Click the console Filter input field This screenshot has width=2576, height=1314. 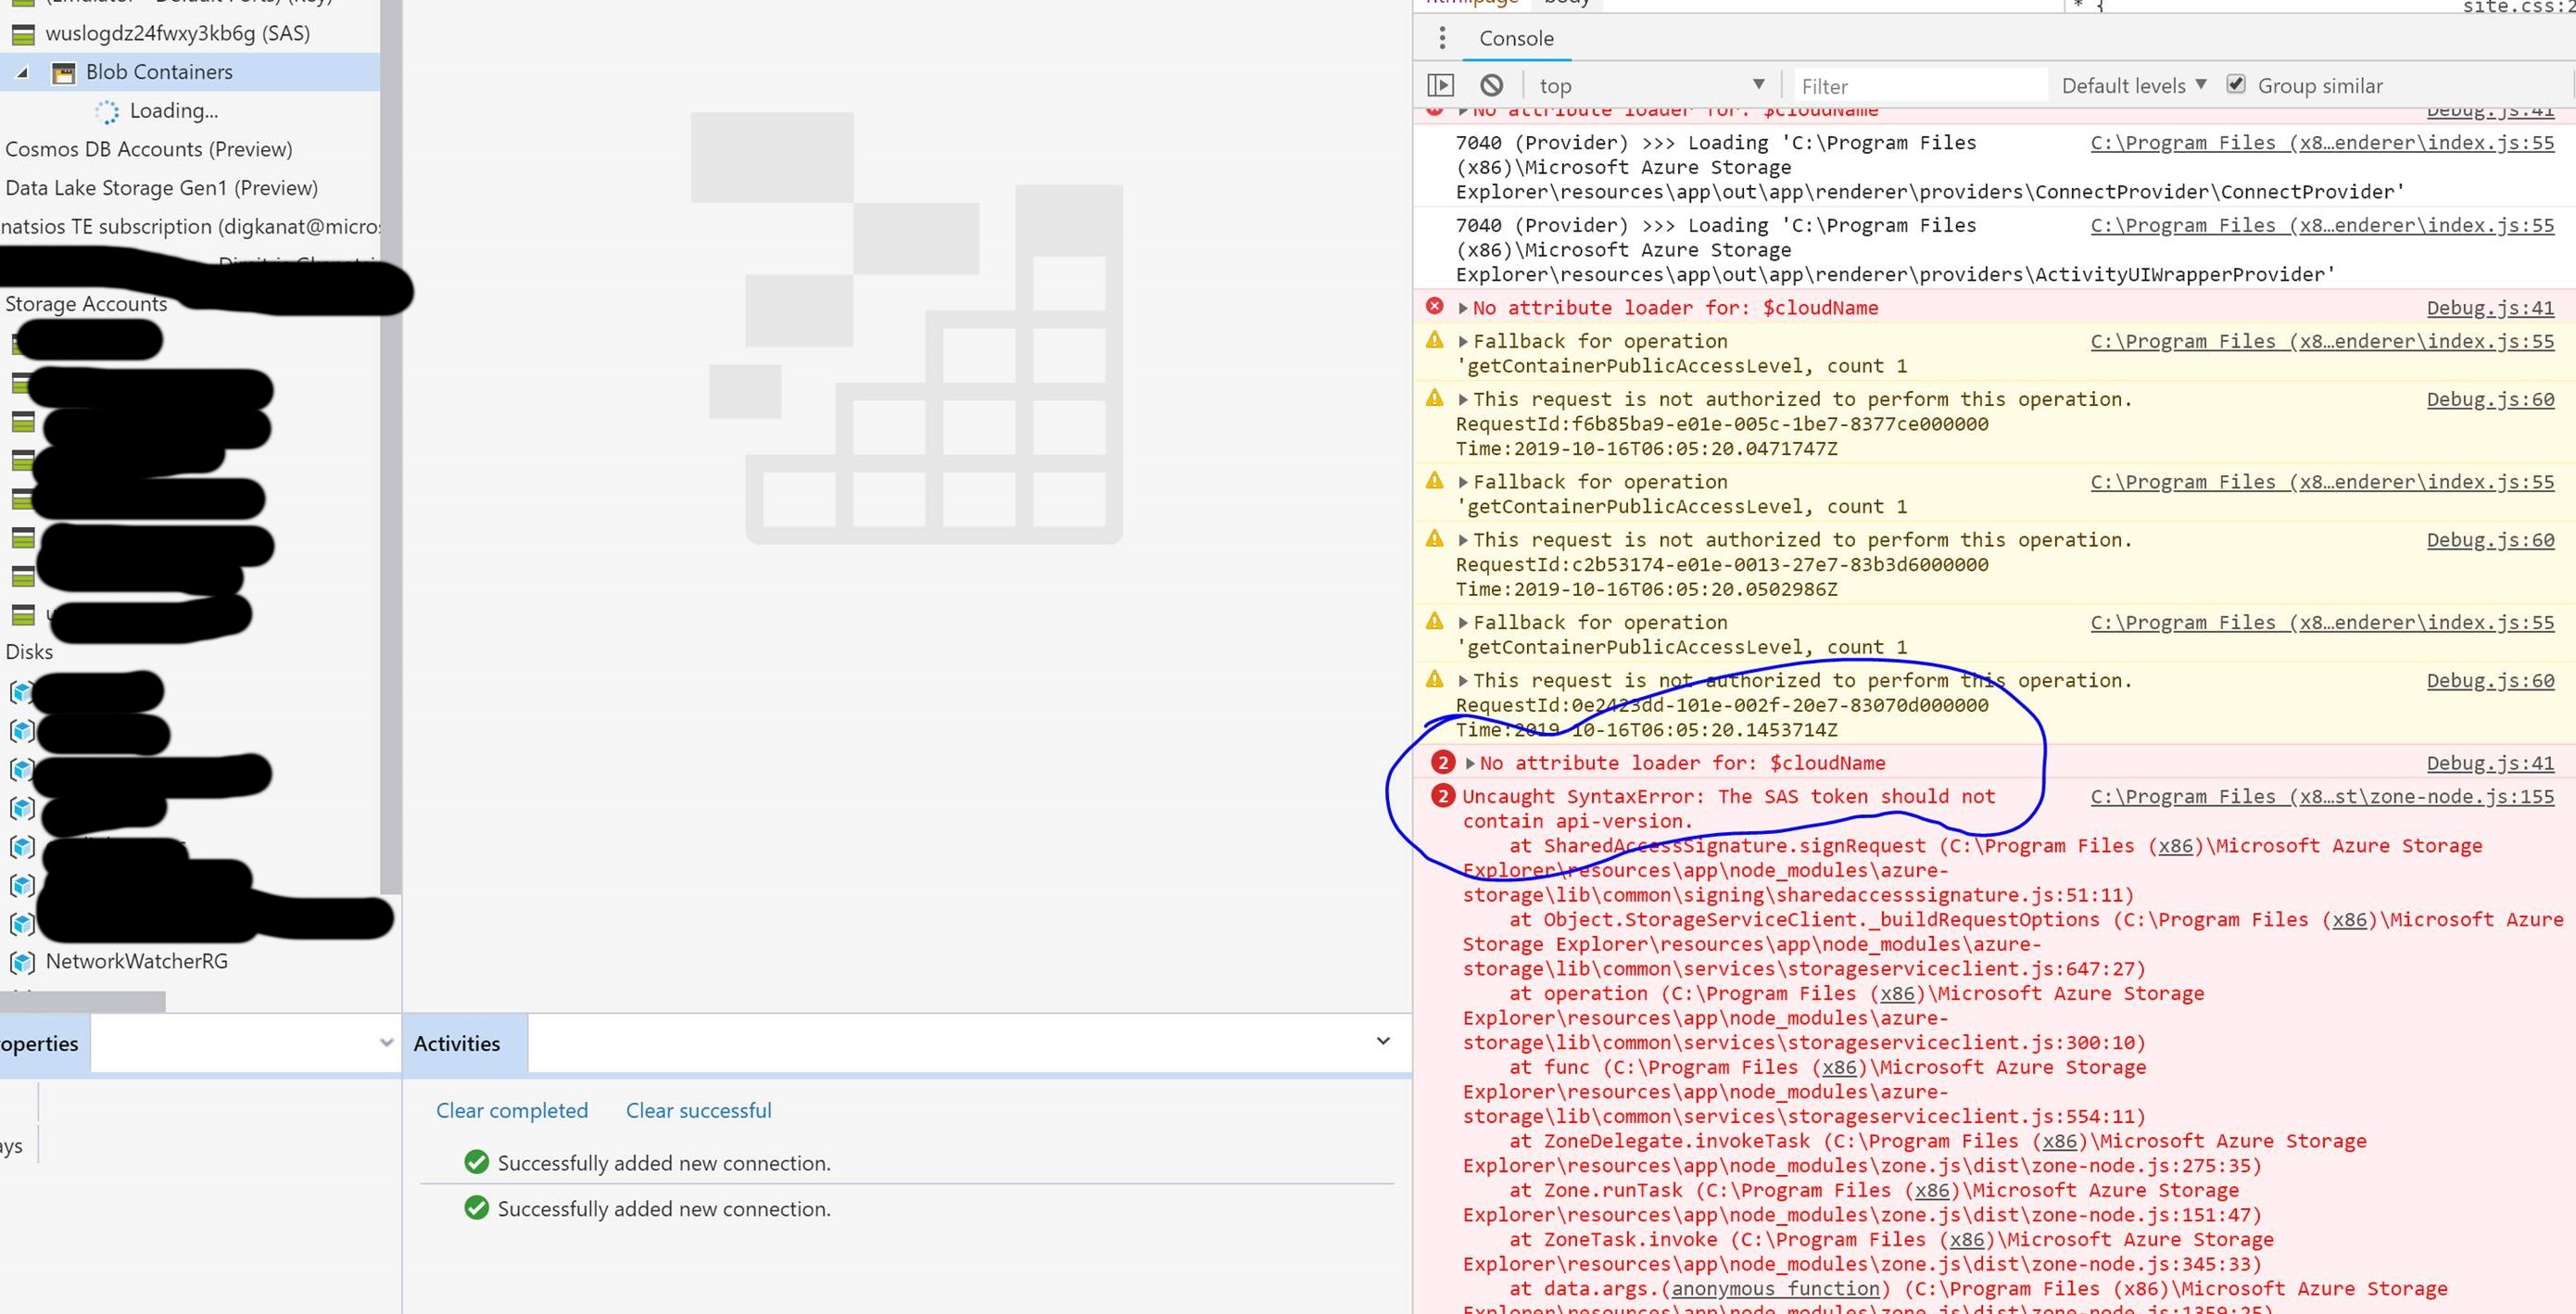point(1918,86)
